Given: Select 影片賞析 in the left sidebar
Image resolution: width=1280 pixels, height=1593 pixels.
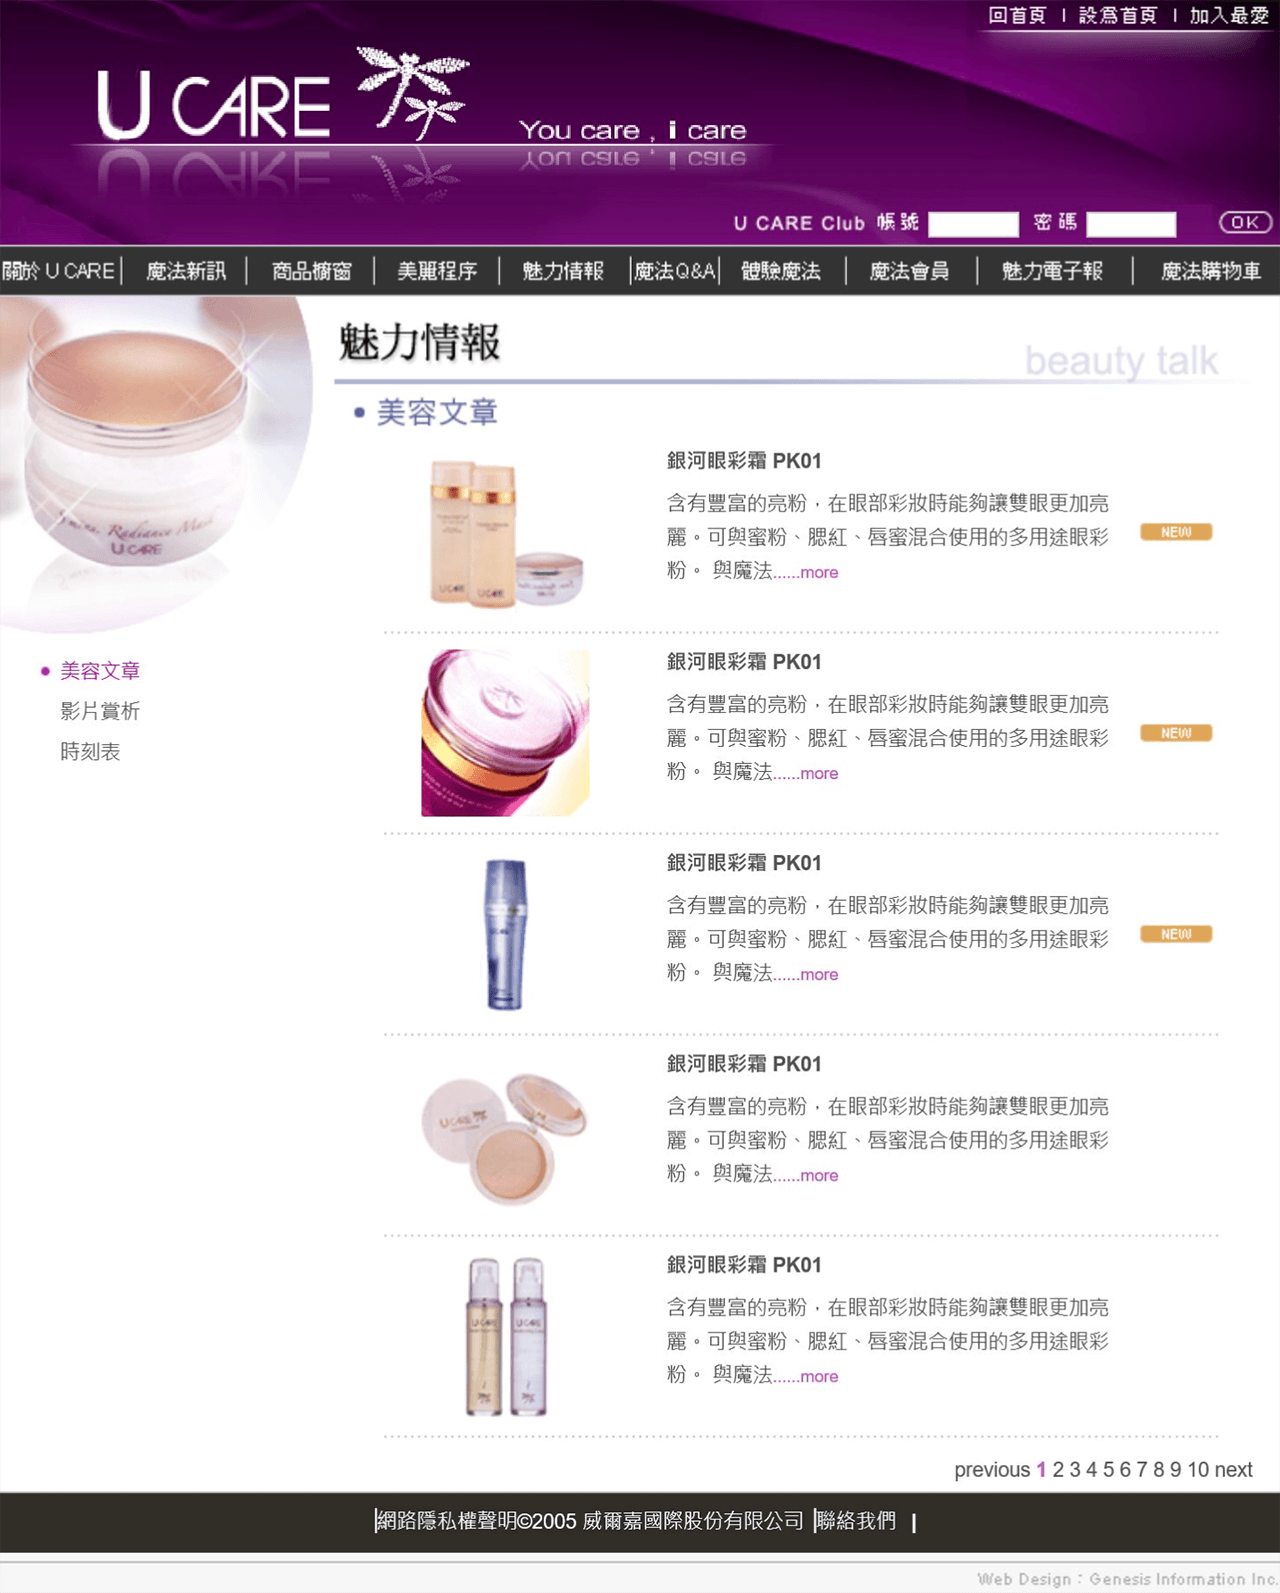Looking at the screenshot, I should (x=100, y=711).
